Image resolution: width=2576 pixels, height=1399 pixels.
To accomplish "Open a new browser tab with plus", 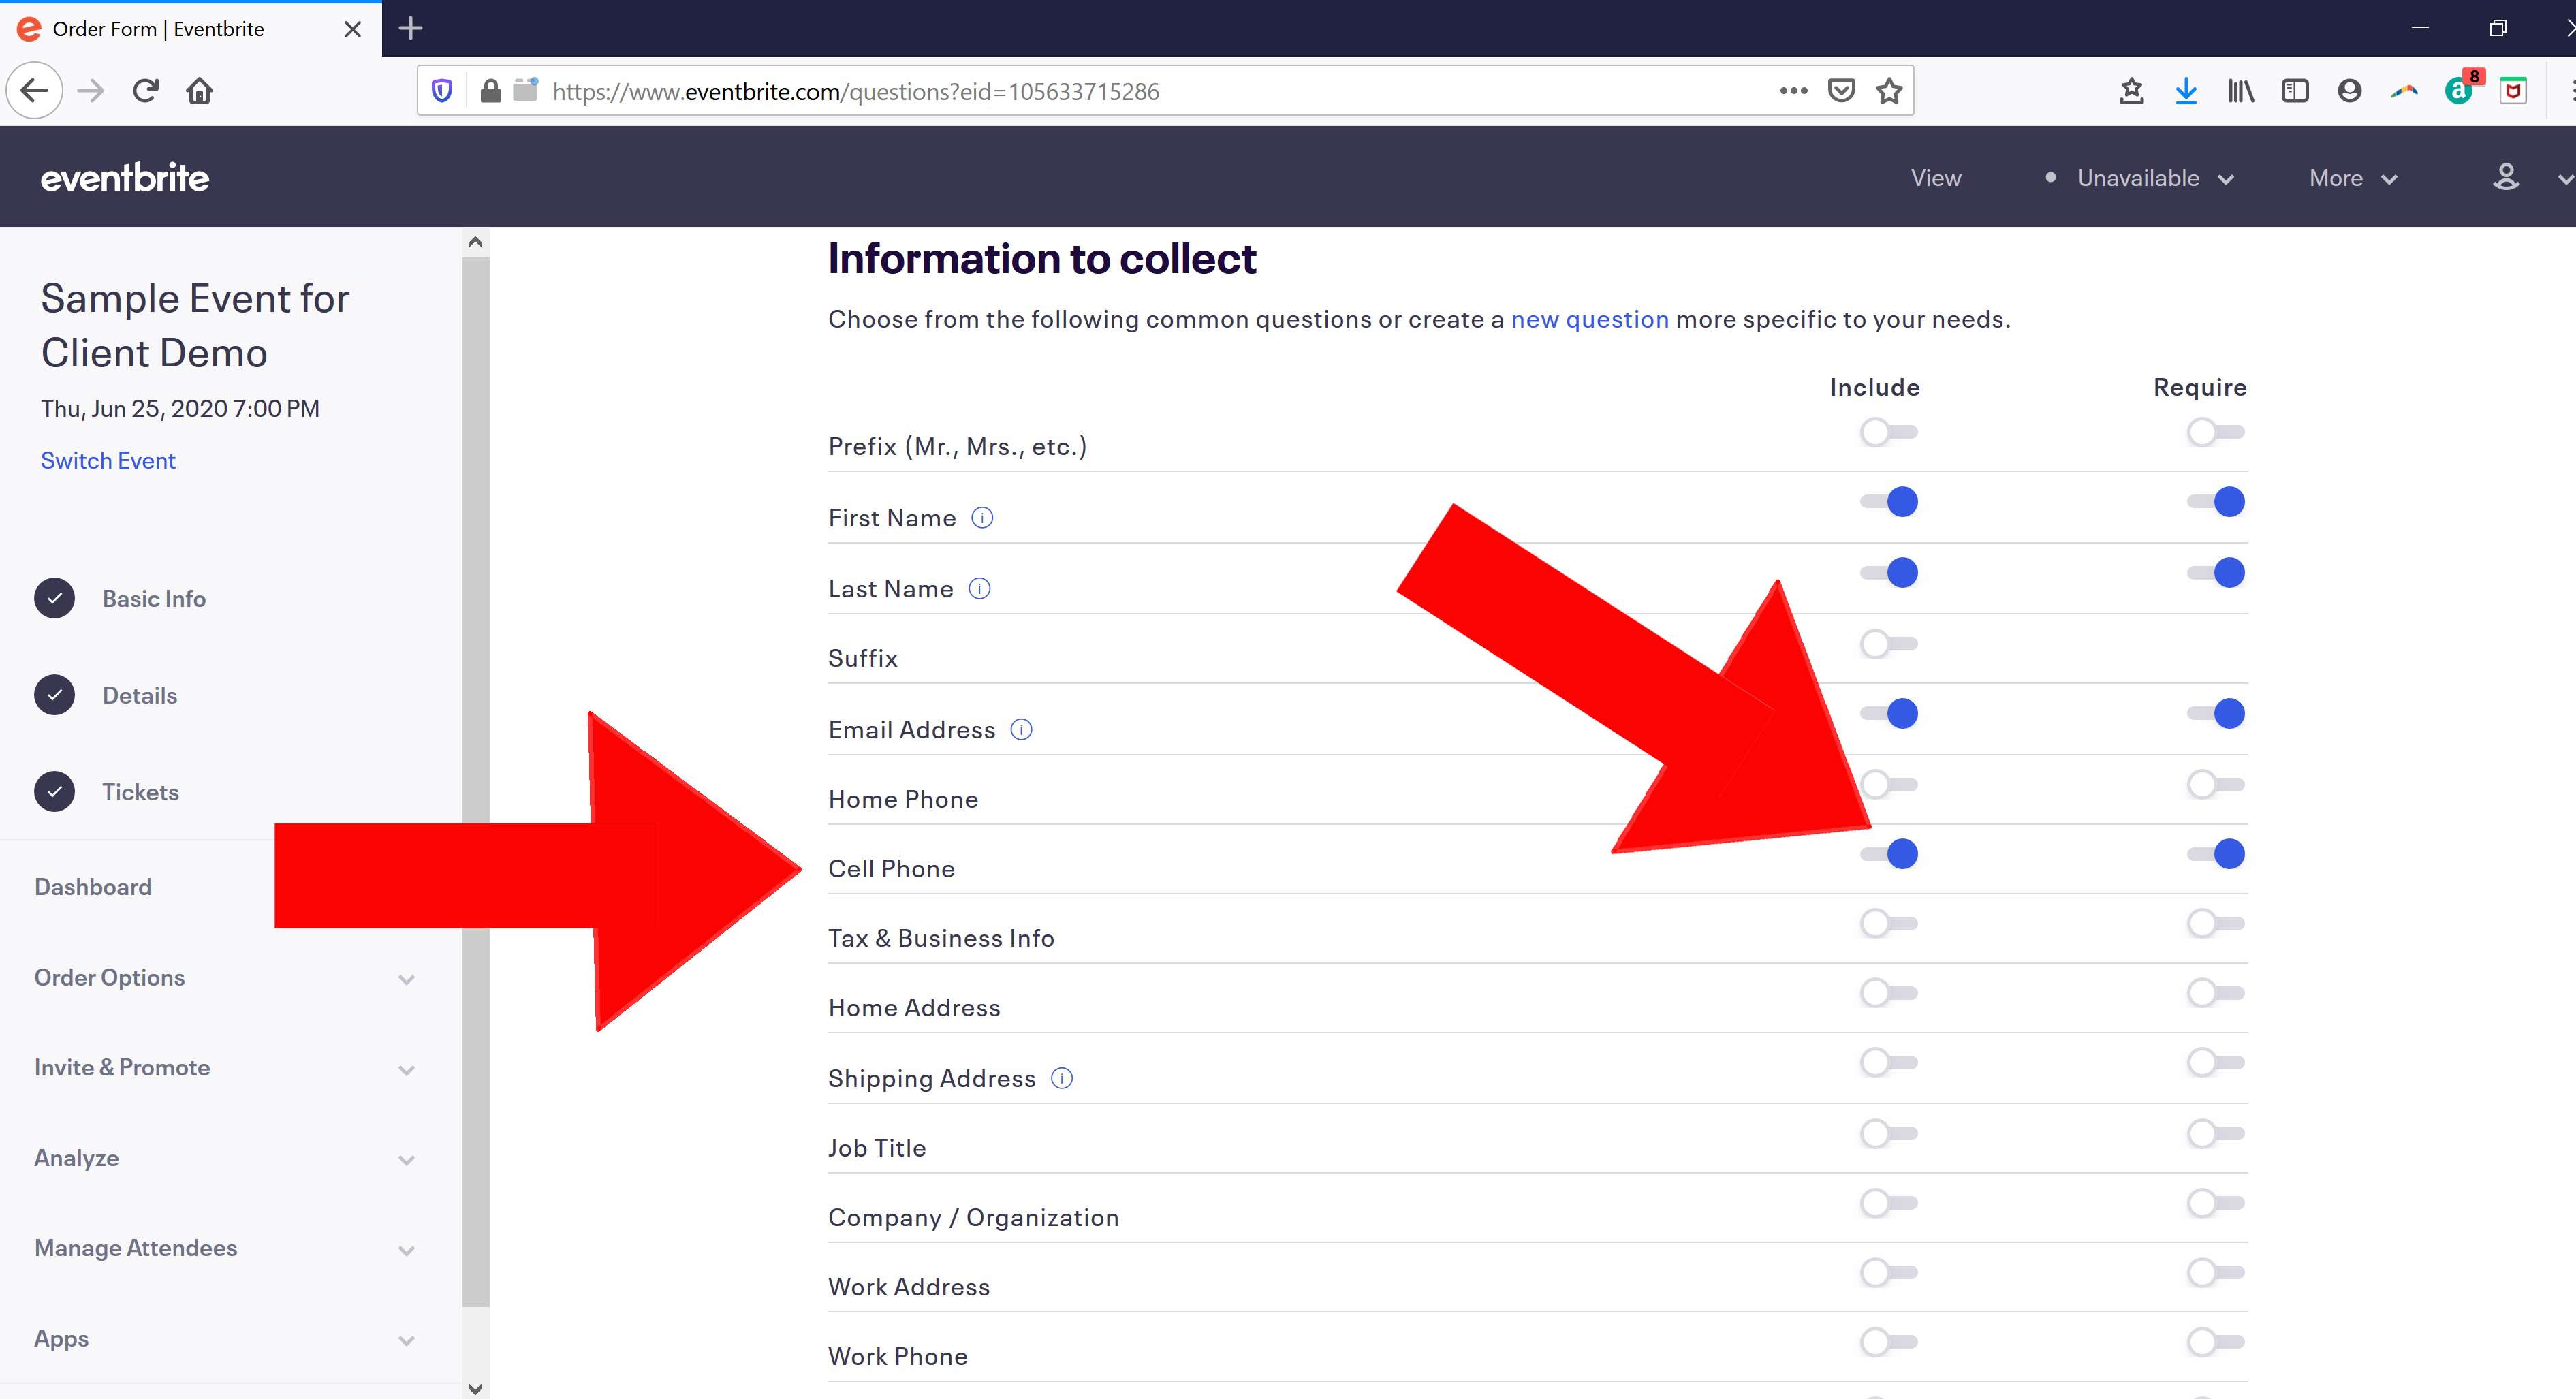I will [x=411, y=28].
